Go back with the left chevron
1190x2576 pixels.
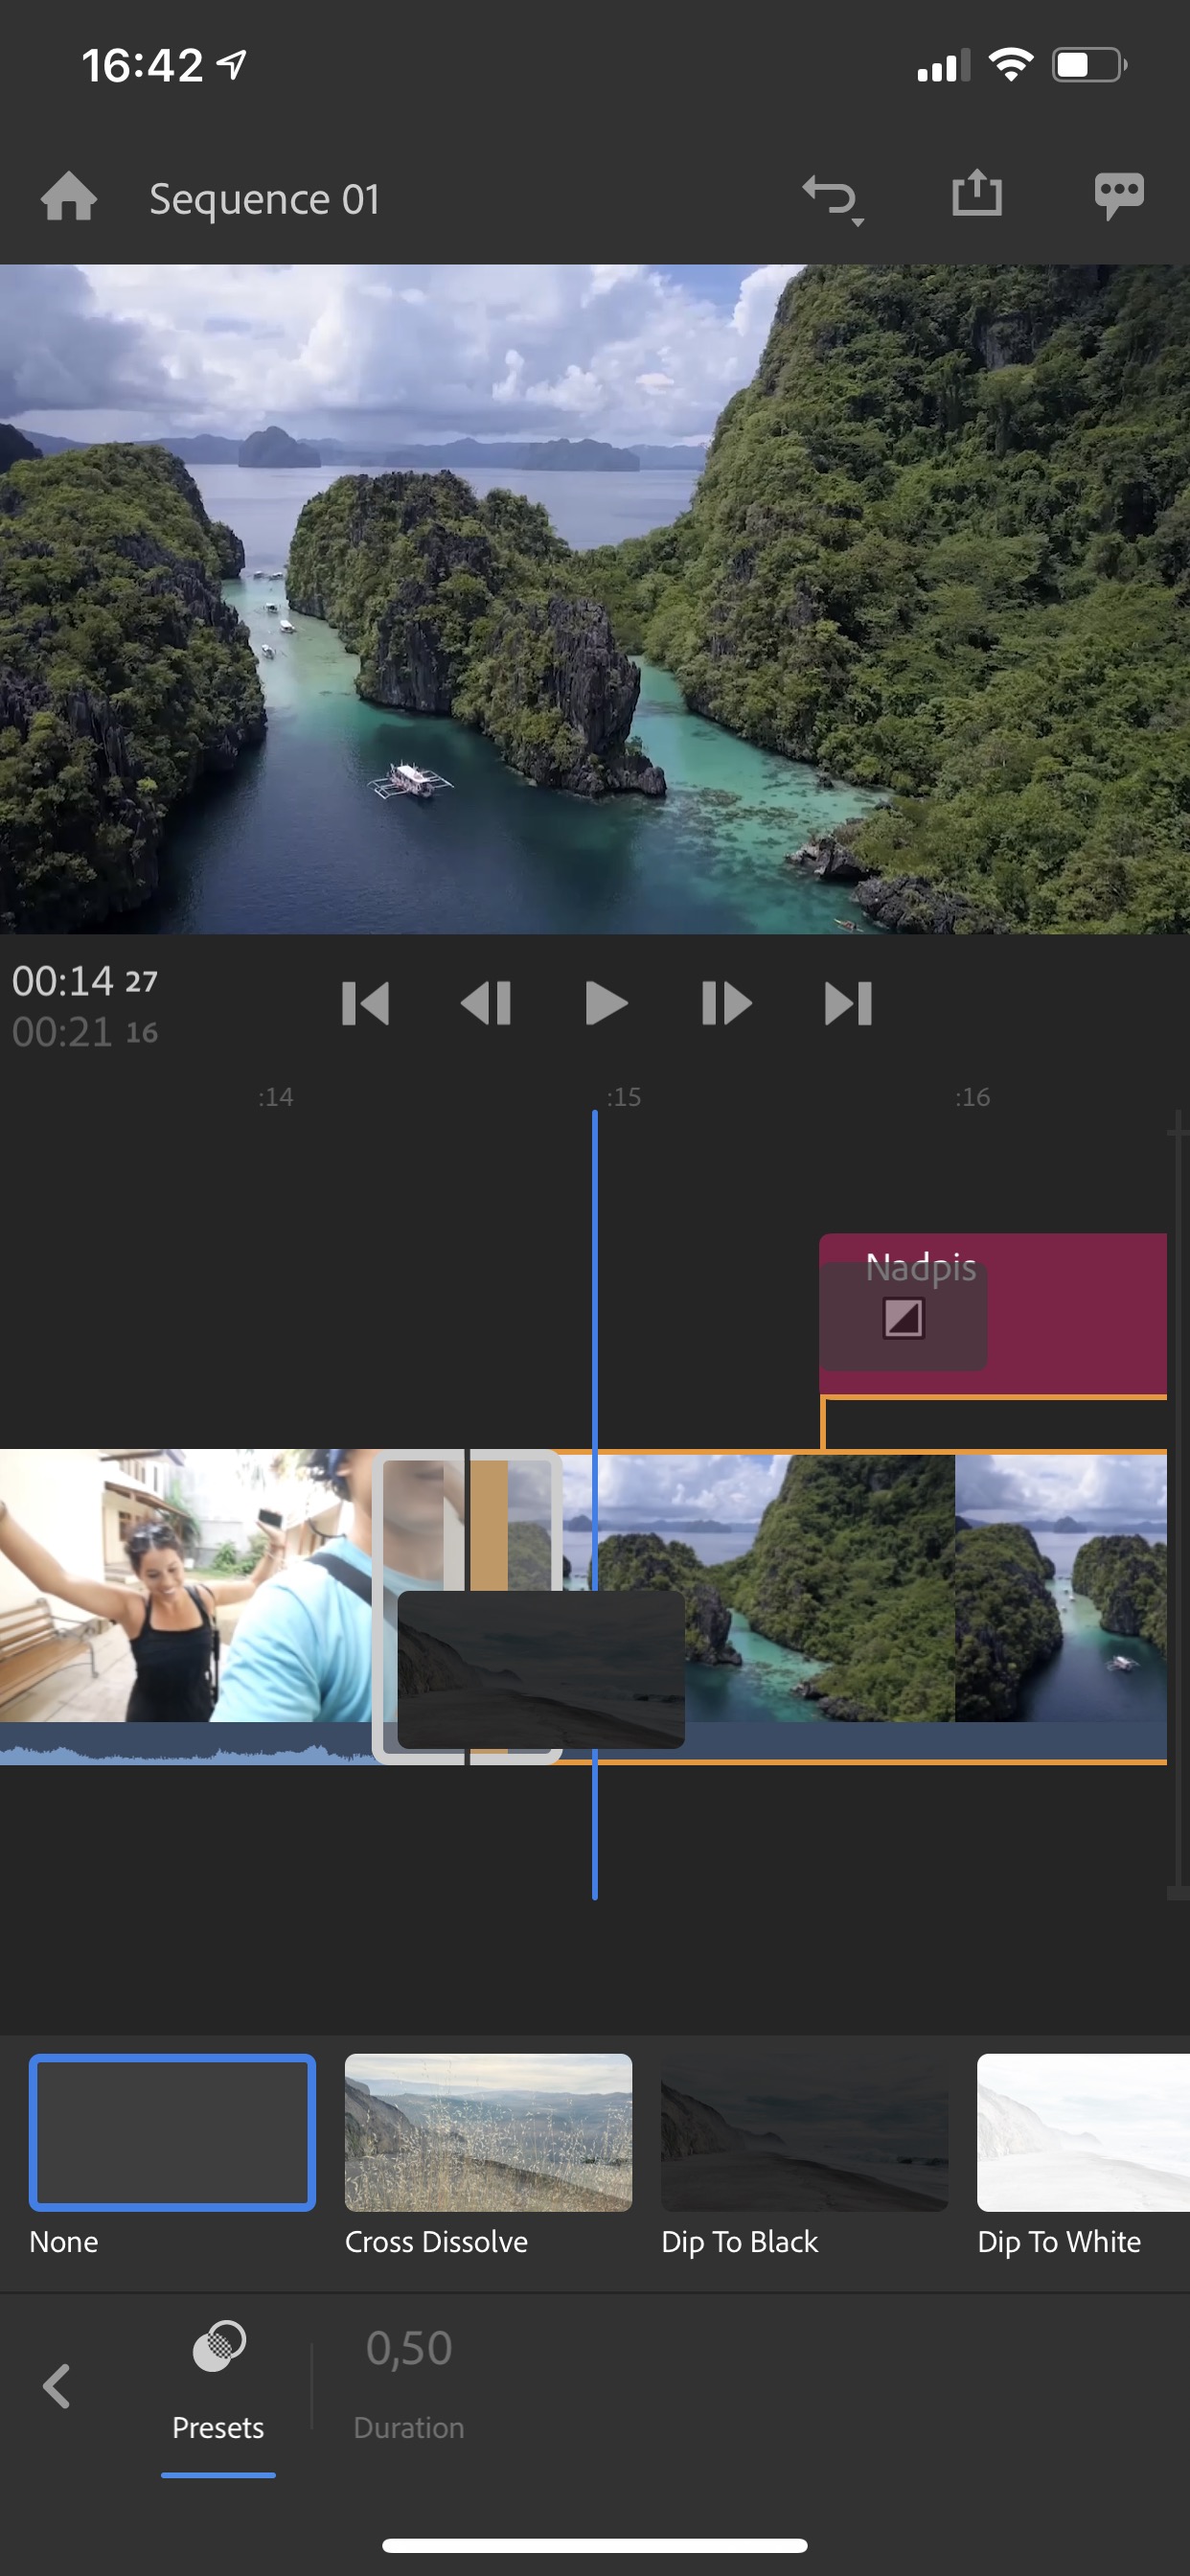56,2386
